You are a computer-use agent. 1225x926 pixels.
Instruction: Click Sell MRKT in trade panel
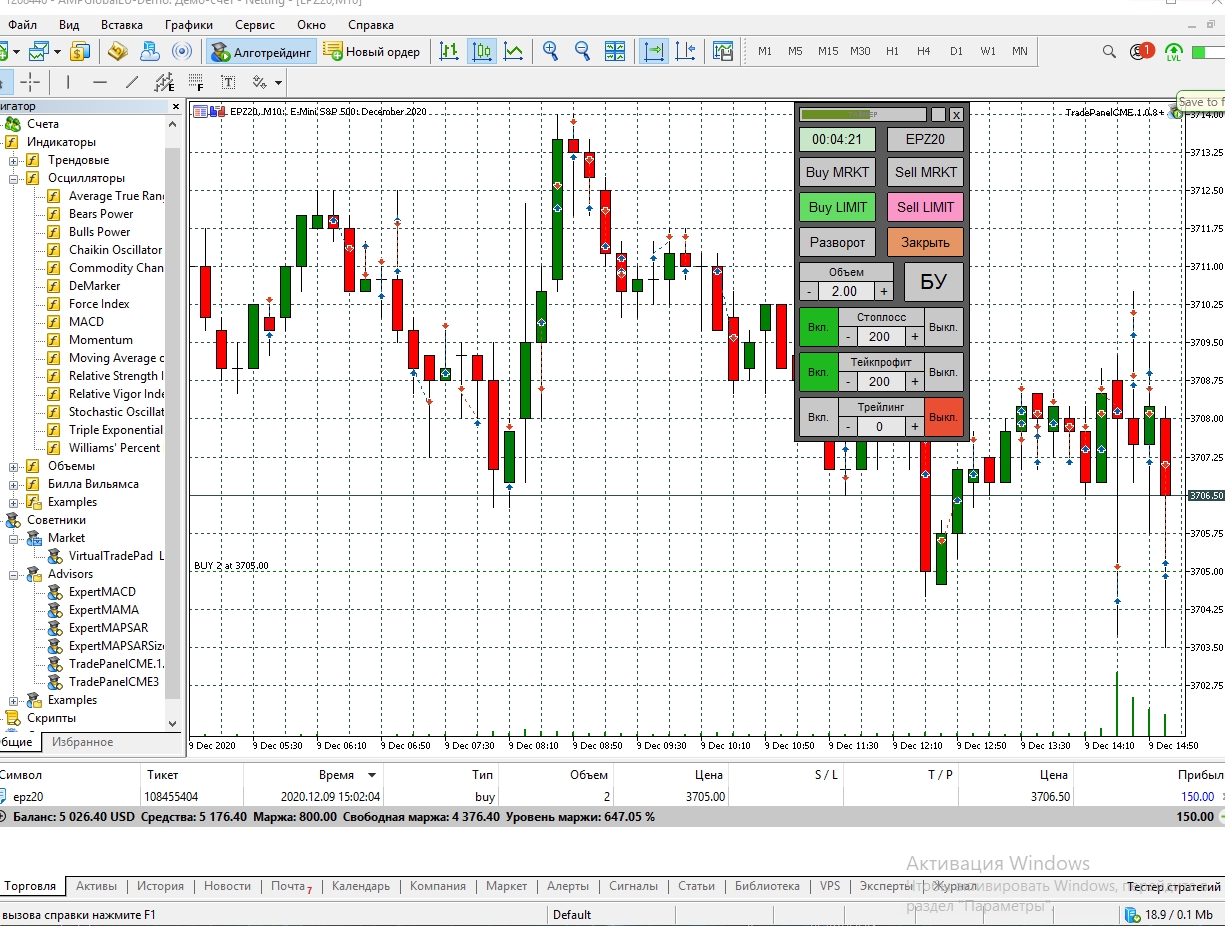pos(925,172)
